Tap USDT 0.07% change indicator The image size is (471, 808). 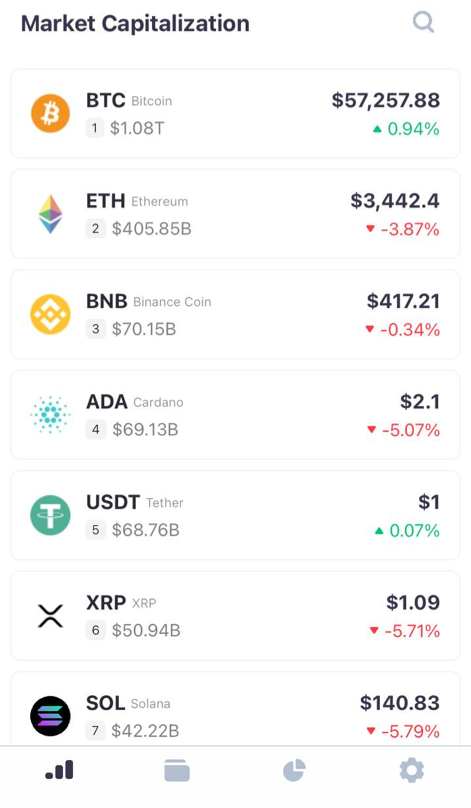click(407, 530)
